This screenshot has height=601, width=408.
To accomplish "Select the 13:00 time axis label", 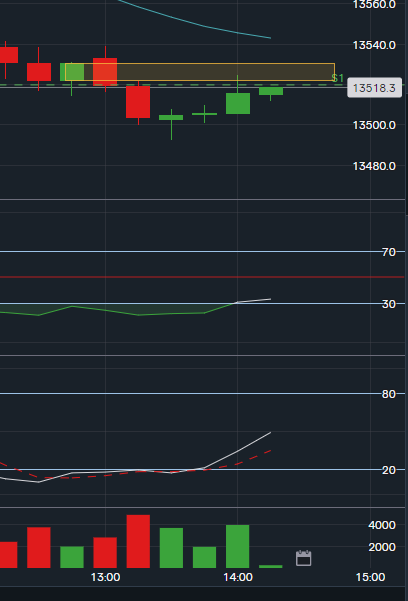I will point(105,577).
